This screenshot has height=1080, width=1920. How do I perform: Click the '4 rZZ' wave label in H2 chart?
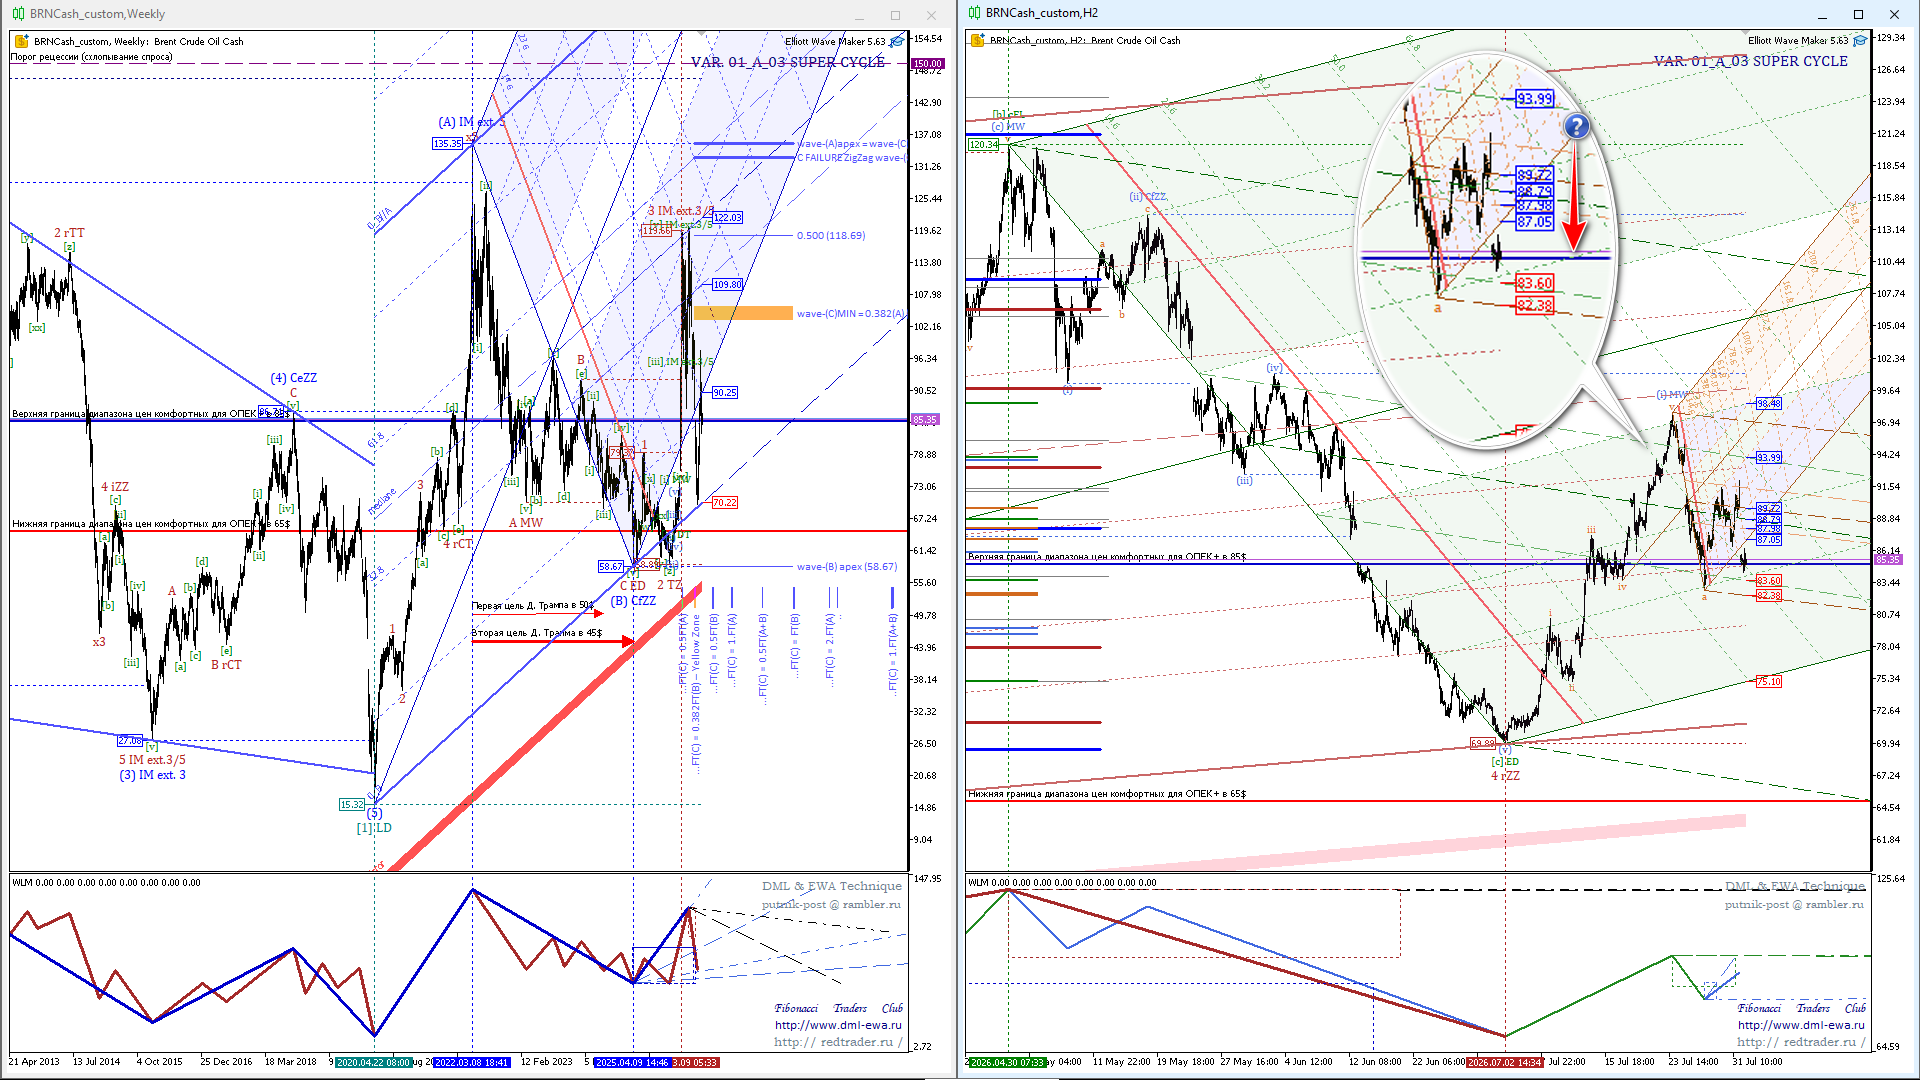(1505, 776)
